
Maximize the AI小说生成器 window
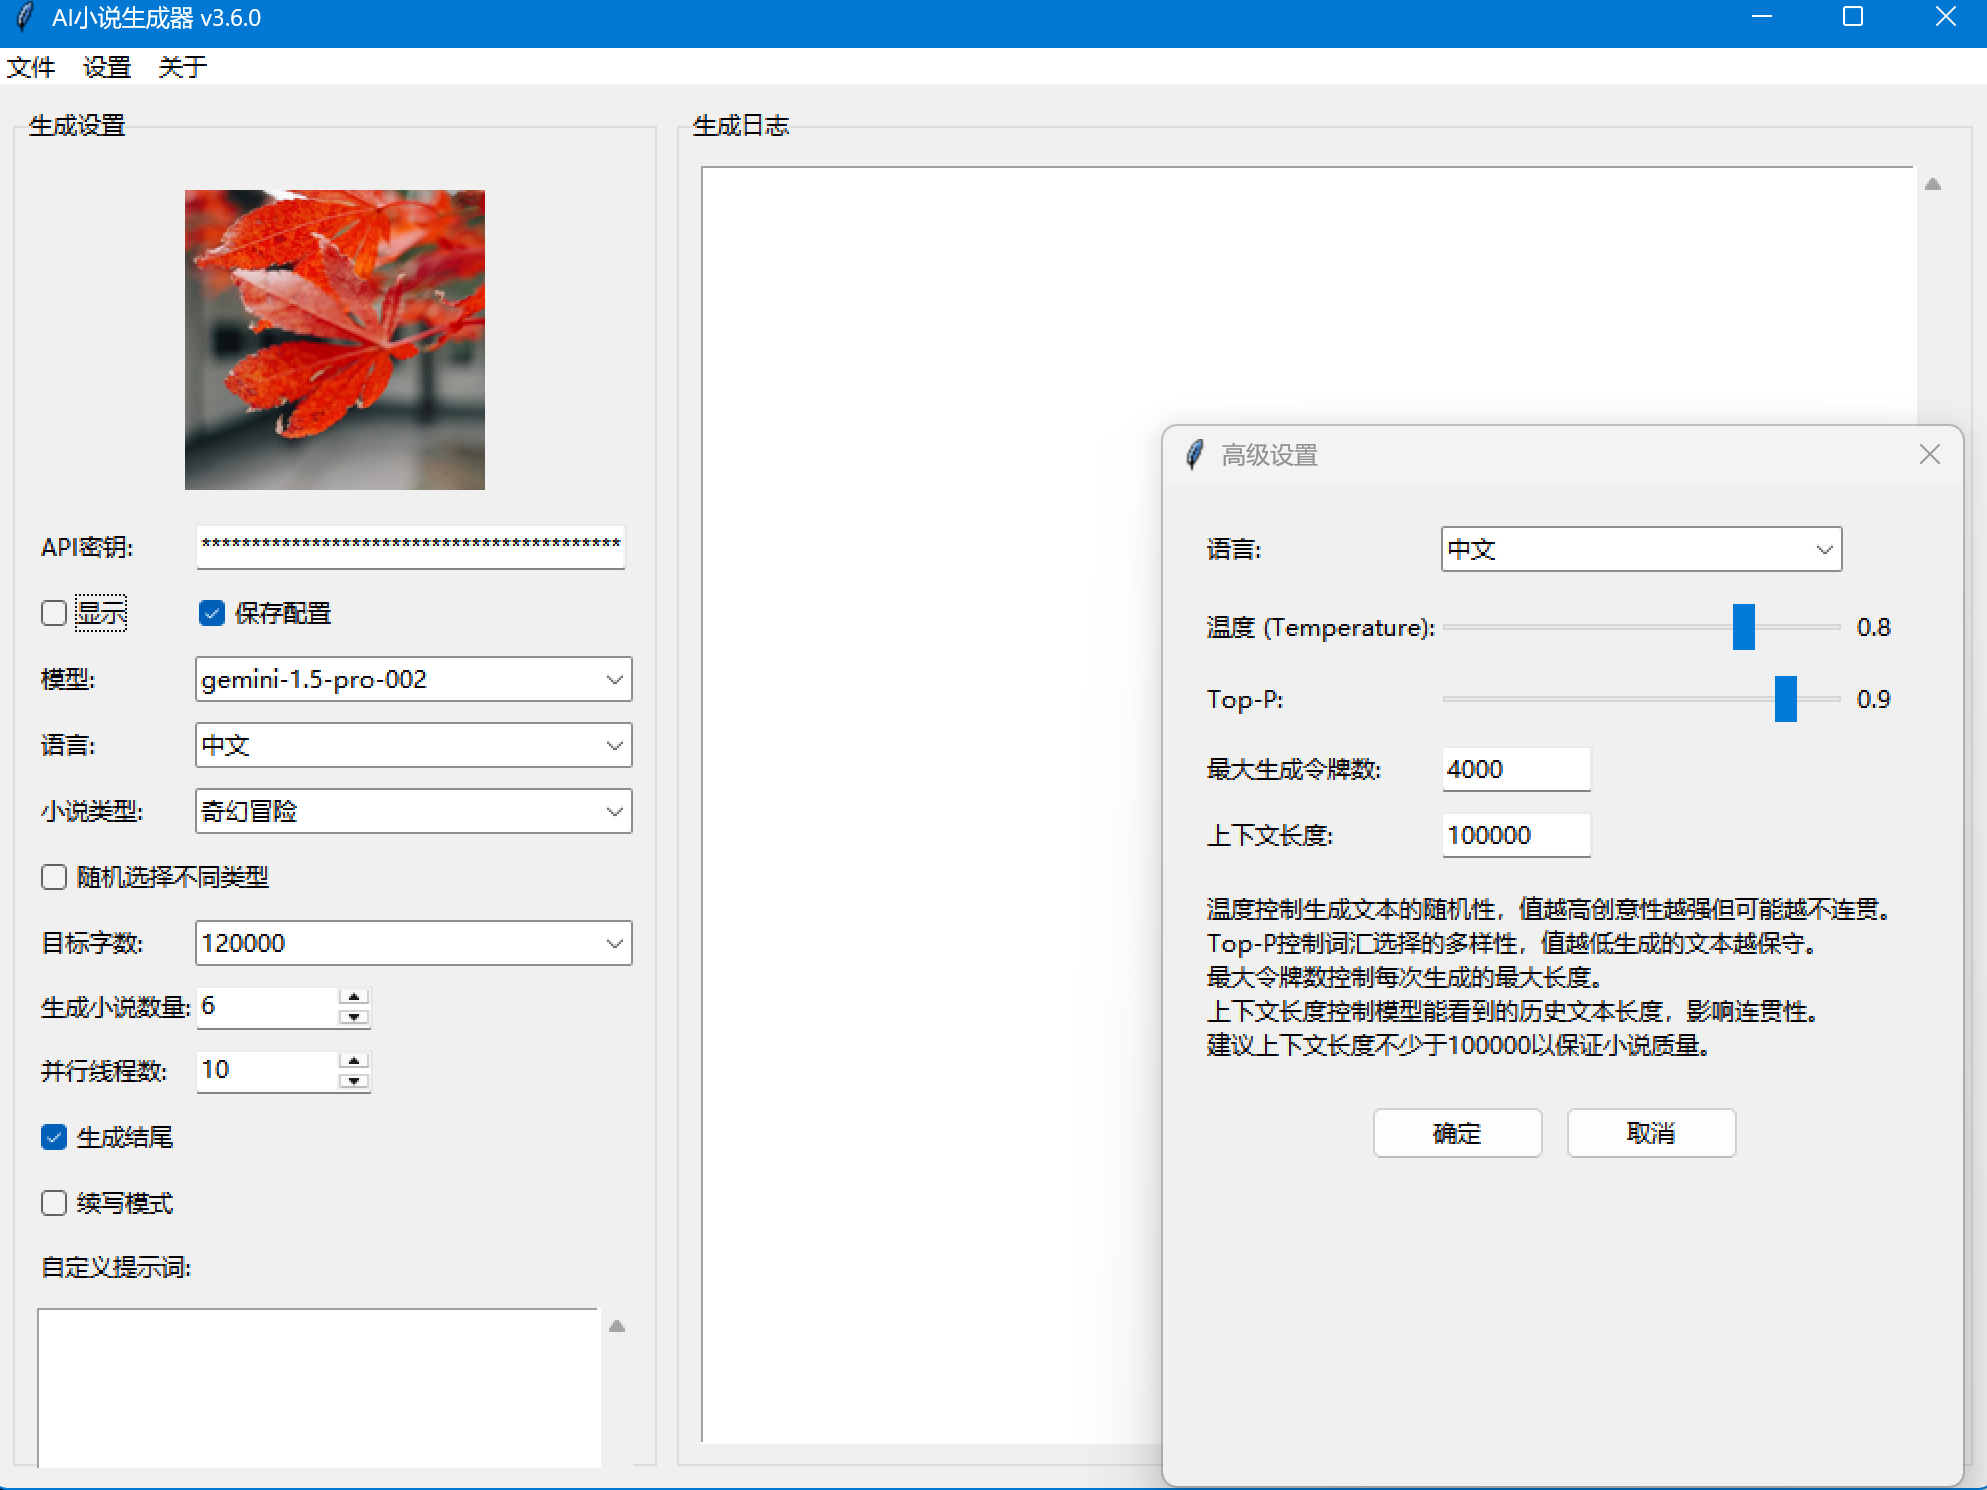point(1853,17)
